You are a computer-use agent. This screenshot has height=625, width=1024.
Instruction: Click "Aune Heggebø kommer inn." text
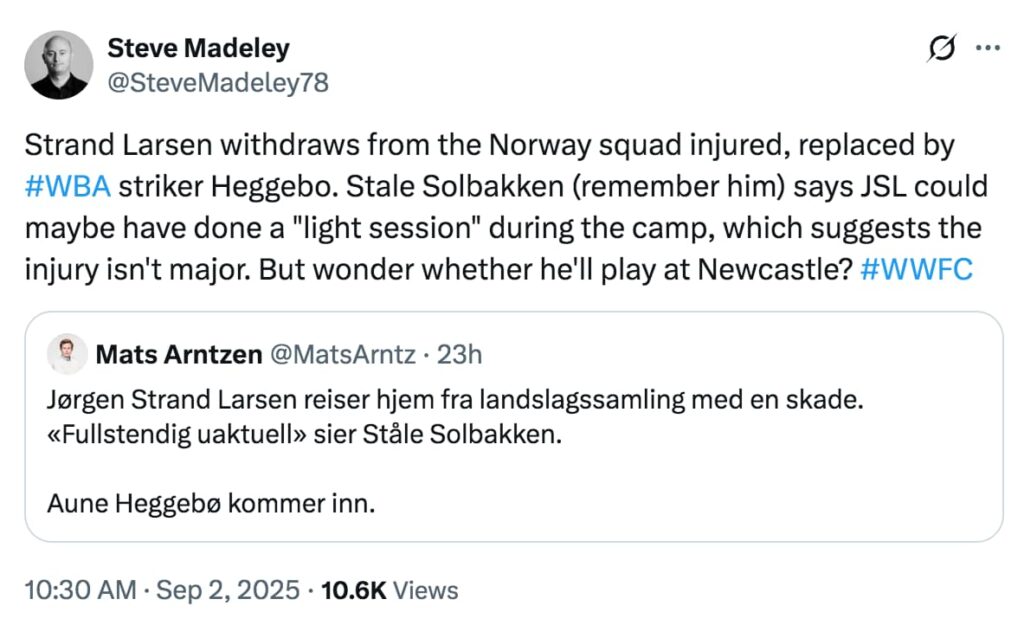(x=211, y=503)
